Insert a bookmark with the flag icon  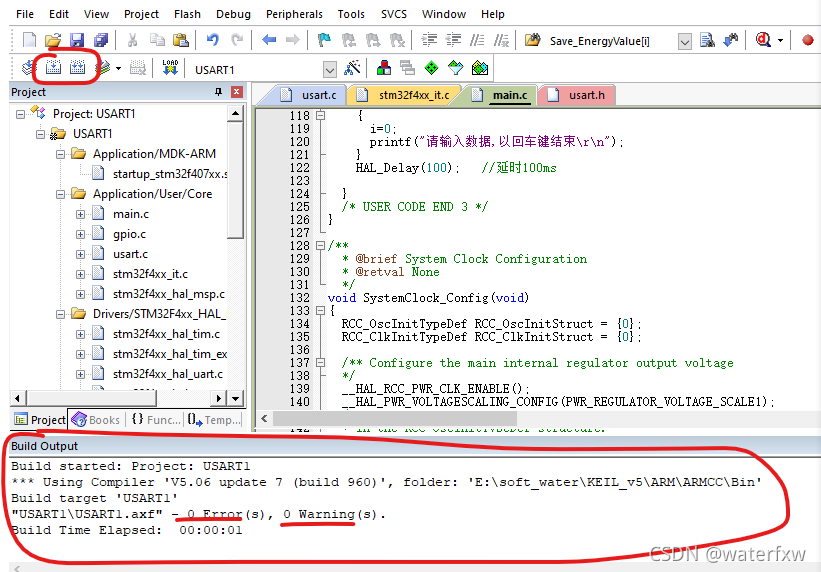[325, 40]
